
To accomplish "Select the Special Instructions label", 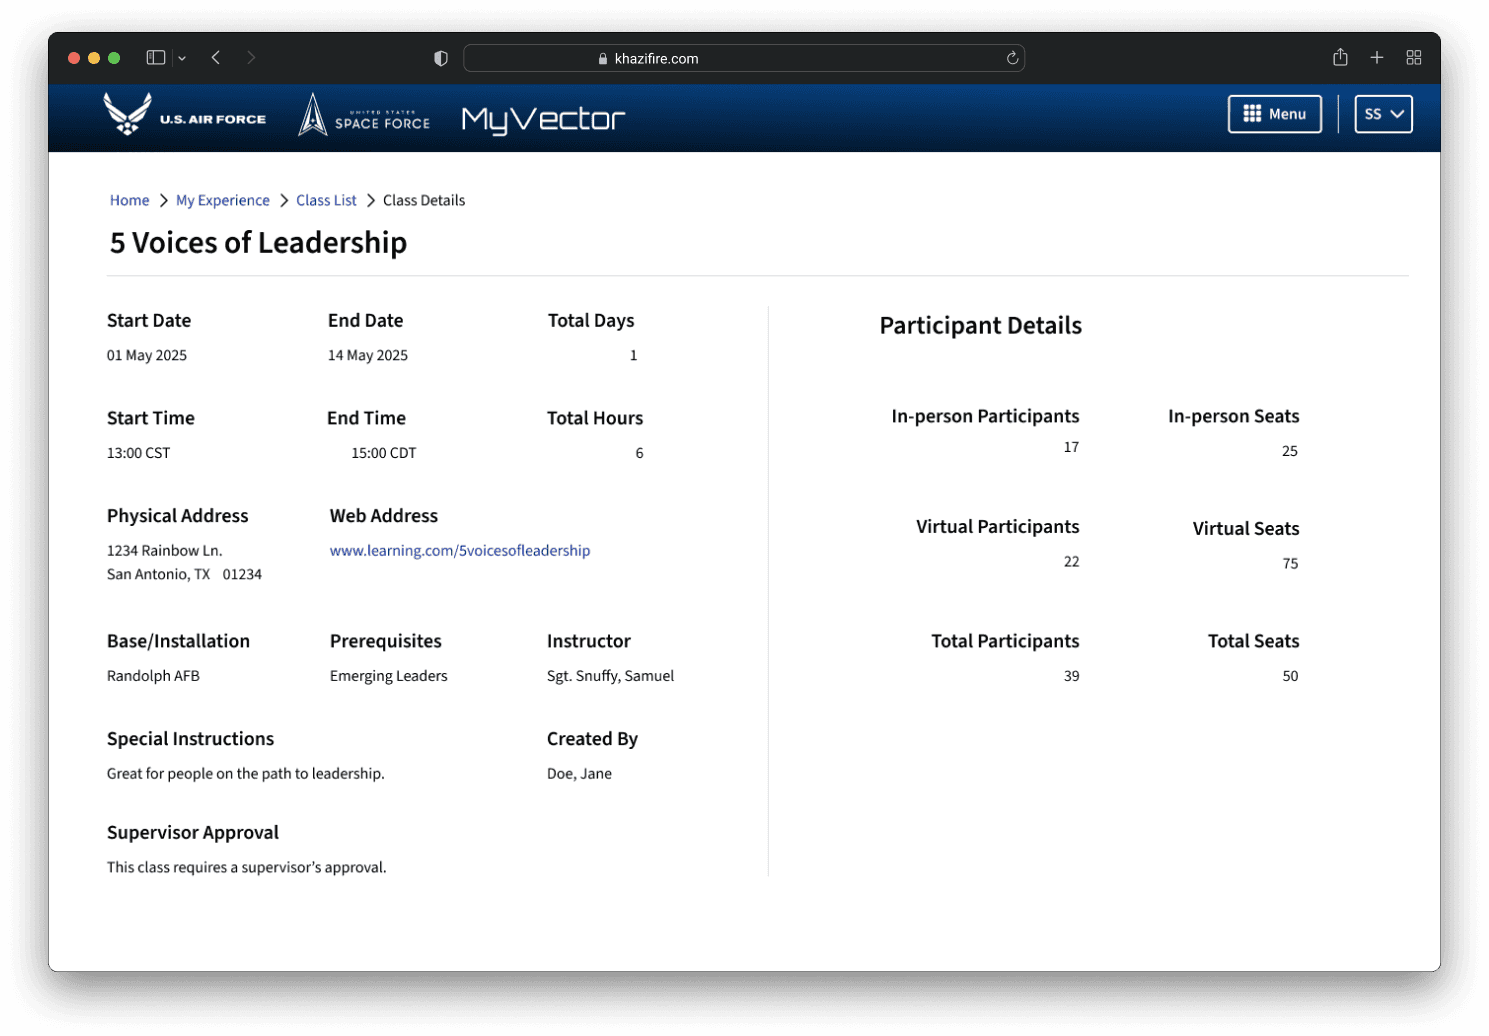I will click(x=191, y=739).
